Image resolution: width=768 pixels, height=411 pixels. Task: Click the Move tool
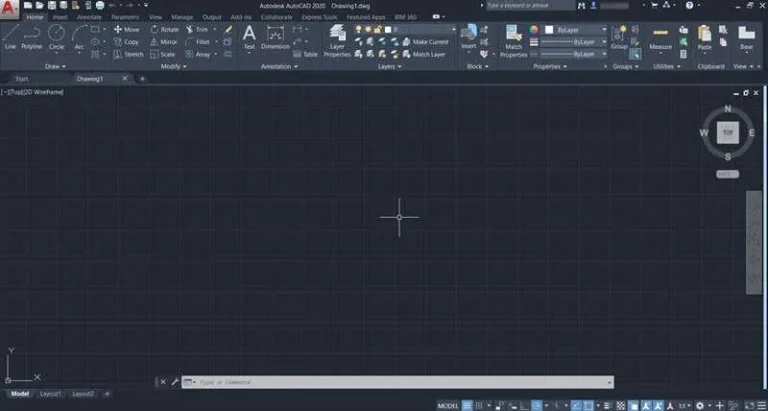pyautogui.click(x=126, y=29)
